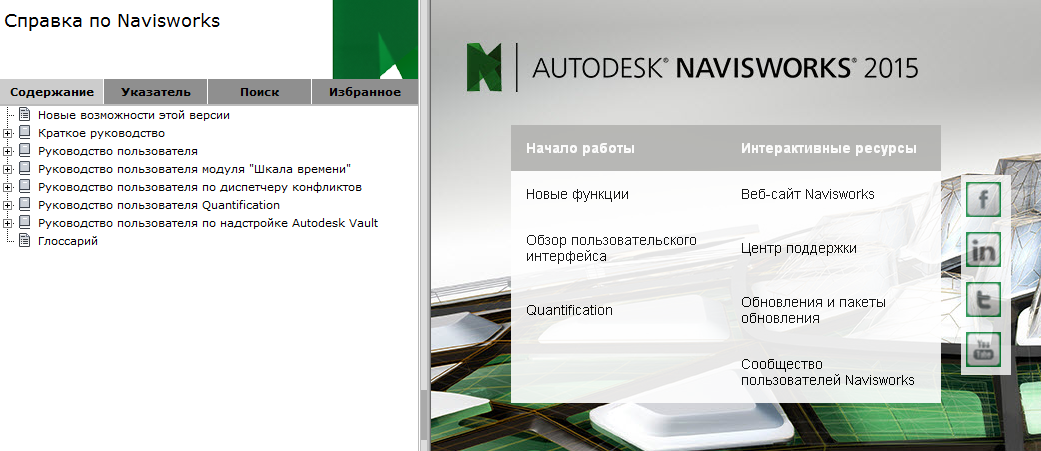Open the Quantification link under Начало работы
This screenshot has height=451, width=1041.
point(569,310)
